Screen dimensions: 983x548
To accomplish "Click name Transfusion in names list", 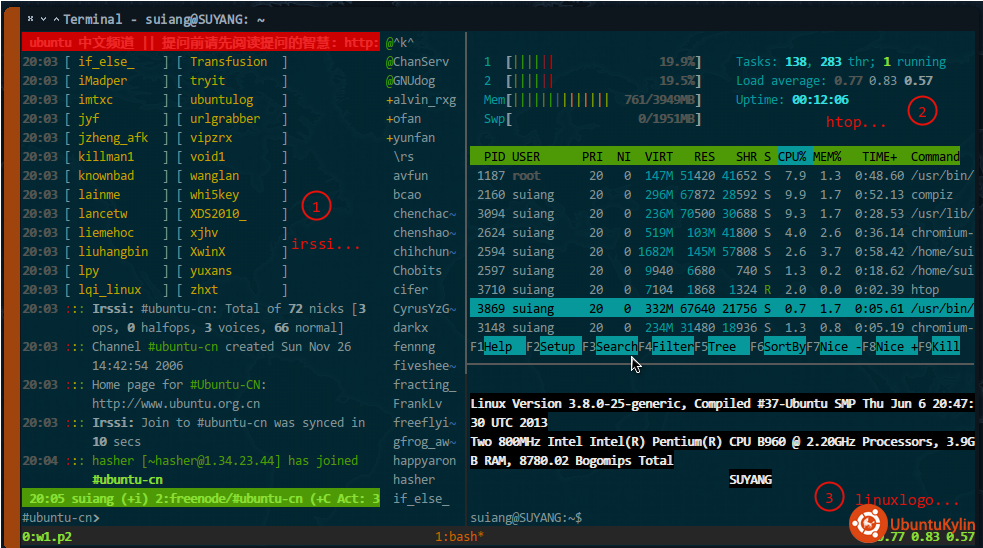I will click(x=228, y=62).
